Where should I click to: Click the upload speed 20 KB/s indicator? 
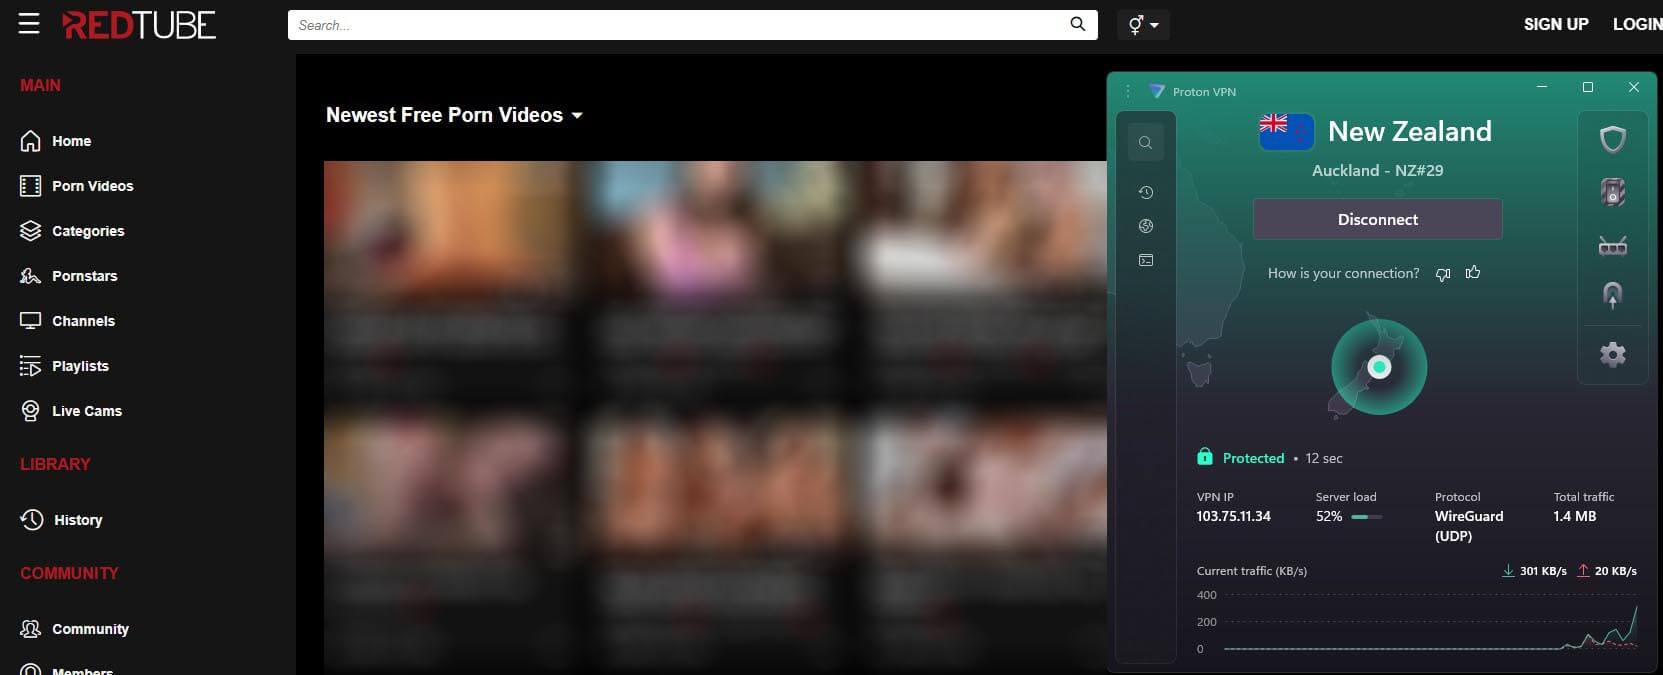point(1606,571)
